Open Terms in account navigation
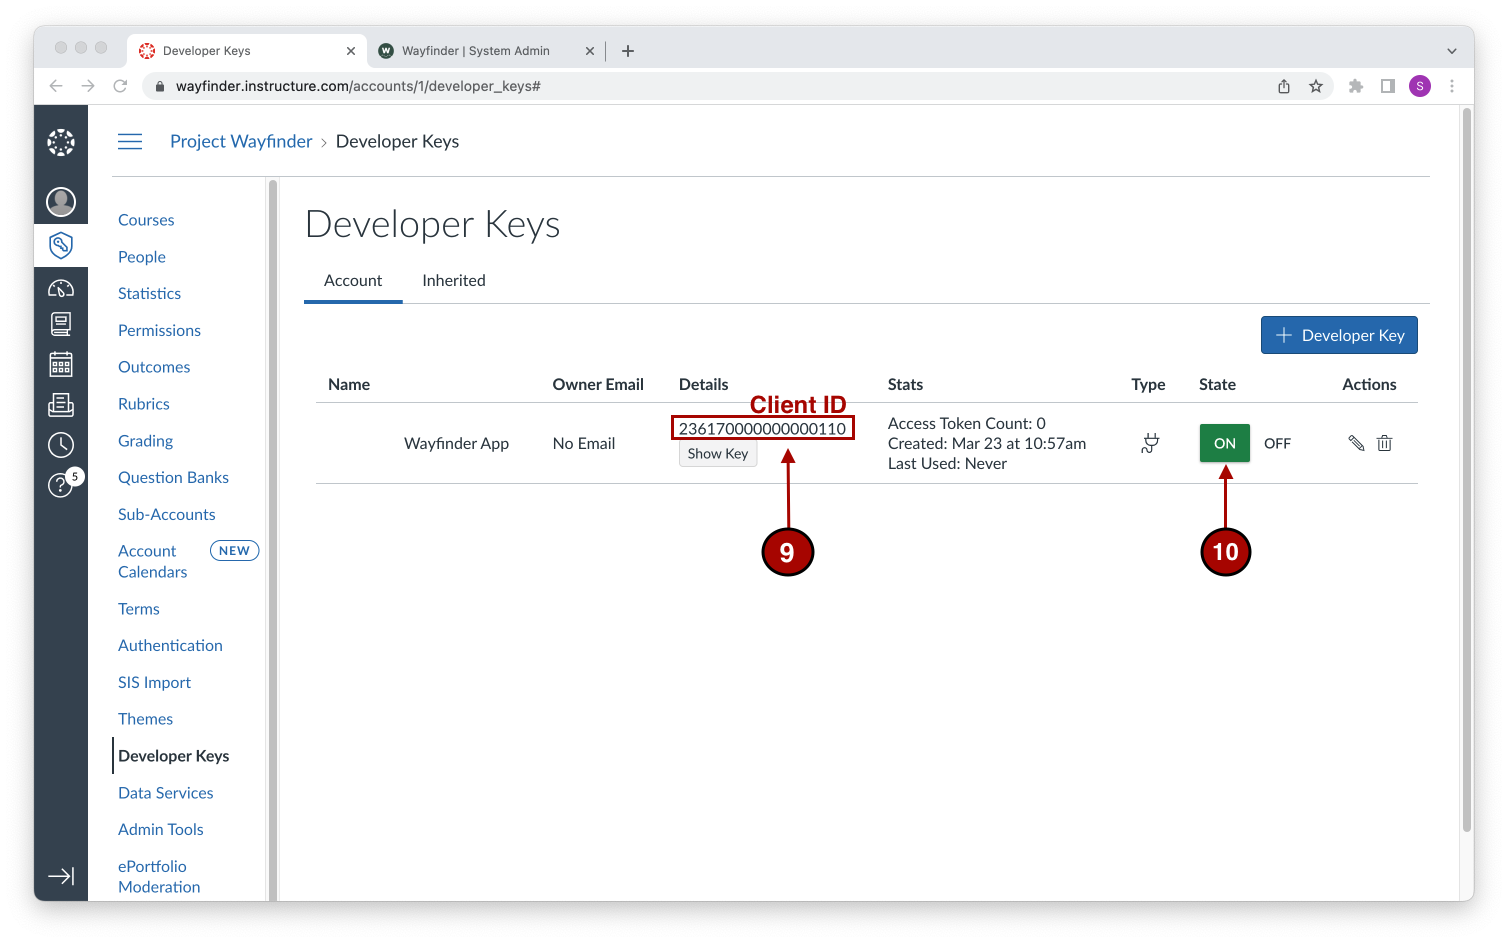 (x=139, y=609)
